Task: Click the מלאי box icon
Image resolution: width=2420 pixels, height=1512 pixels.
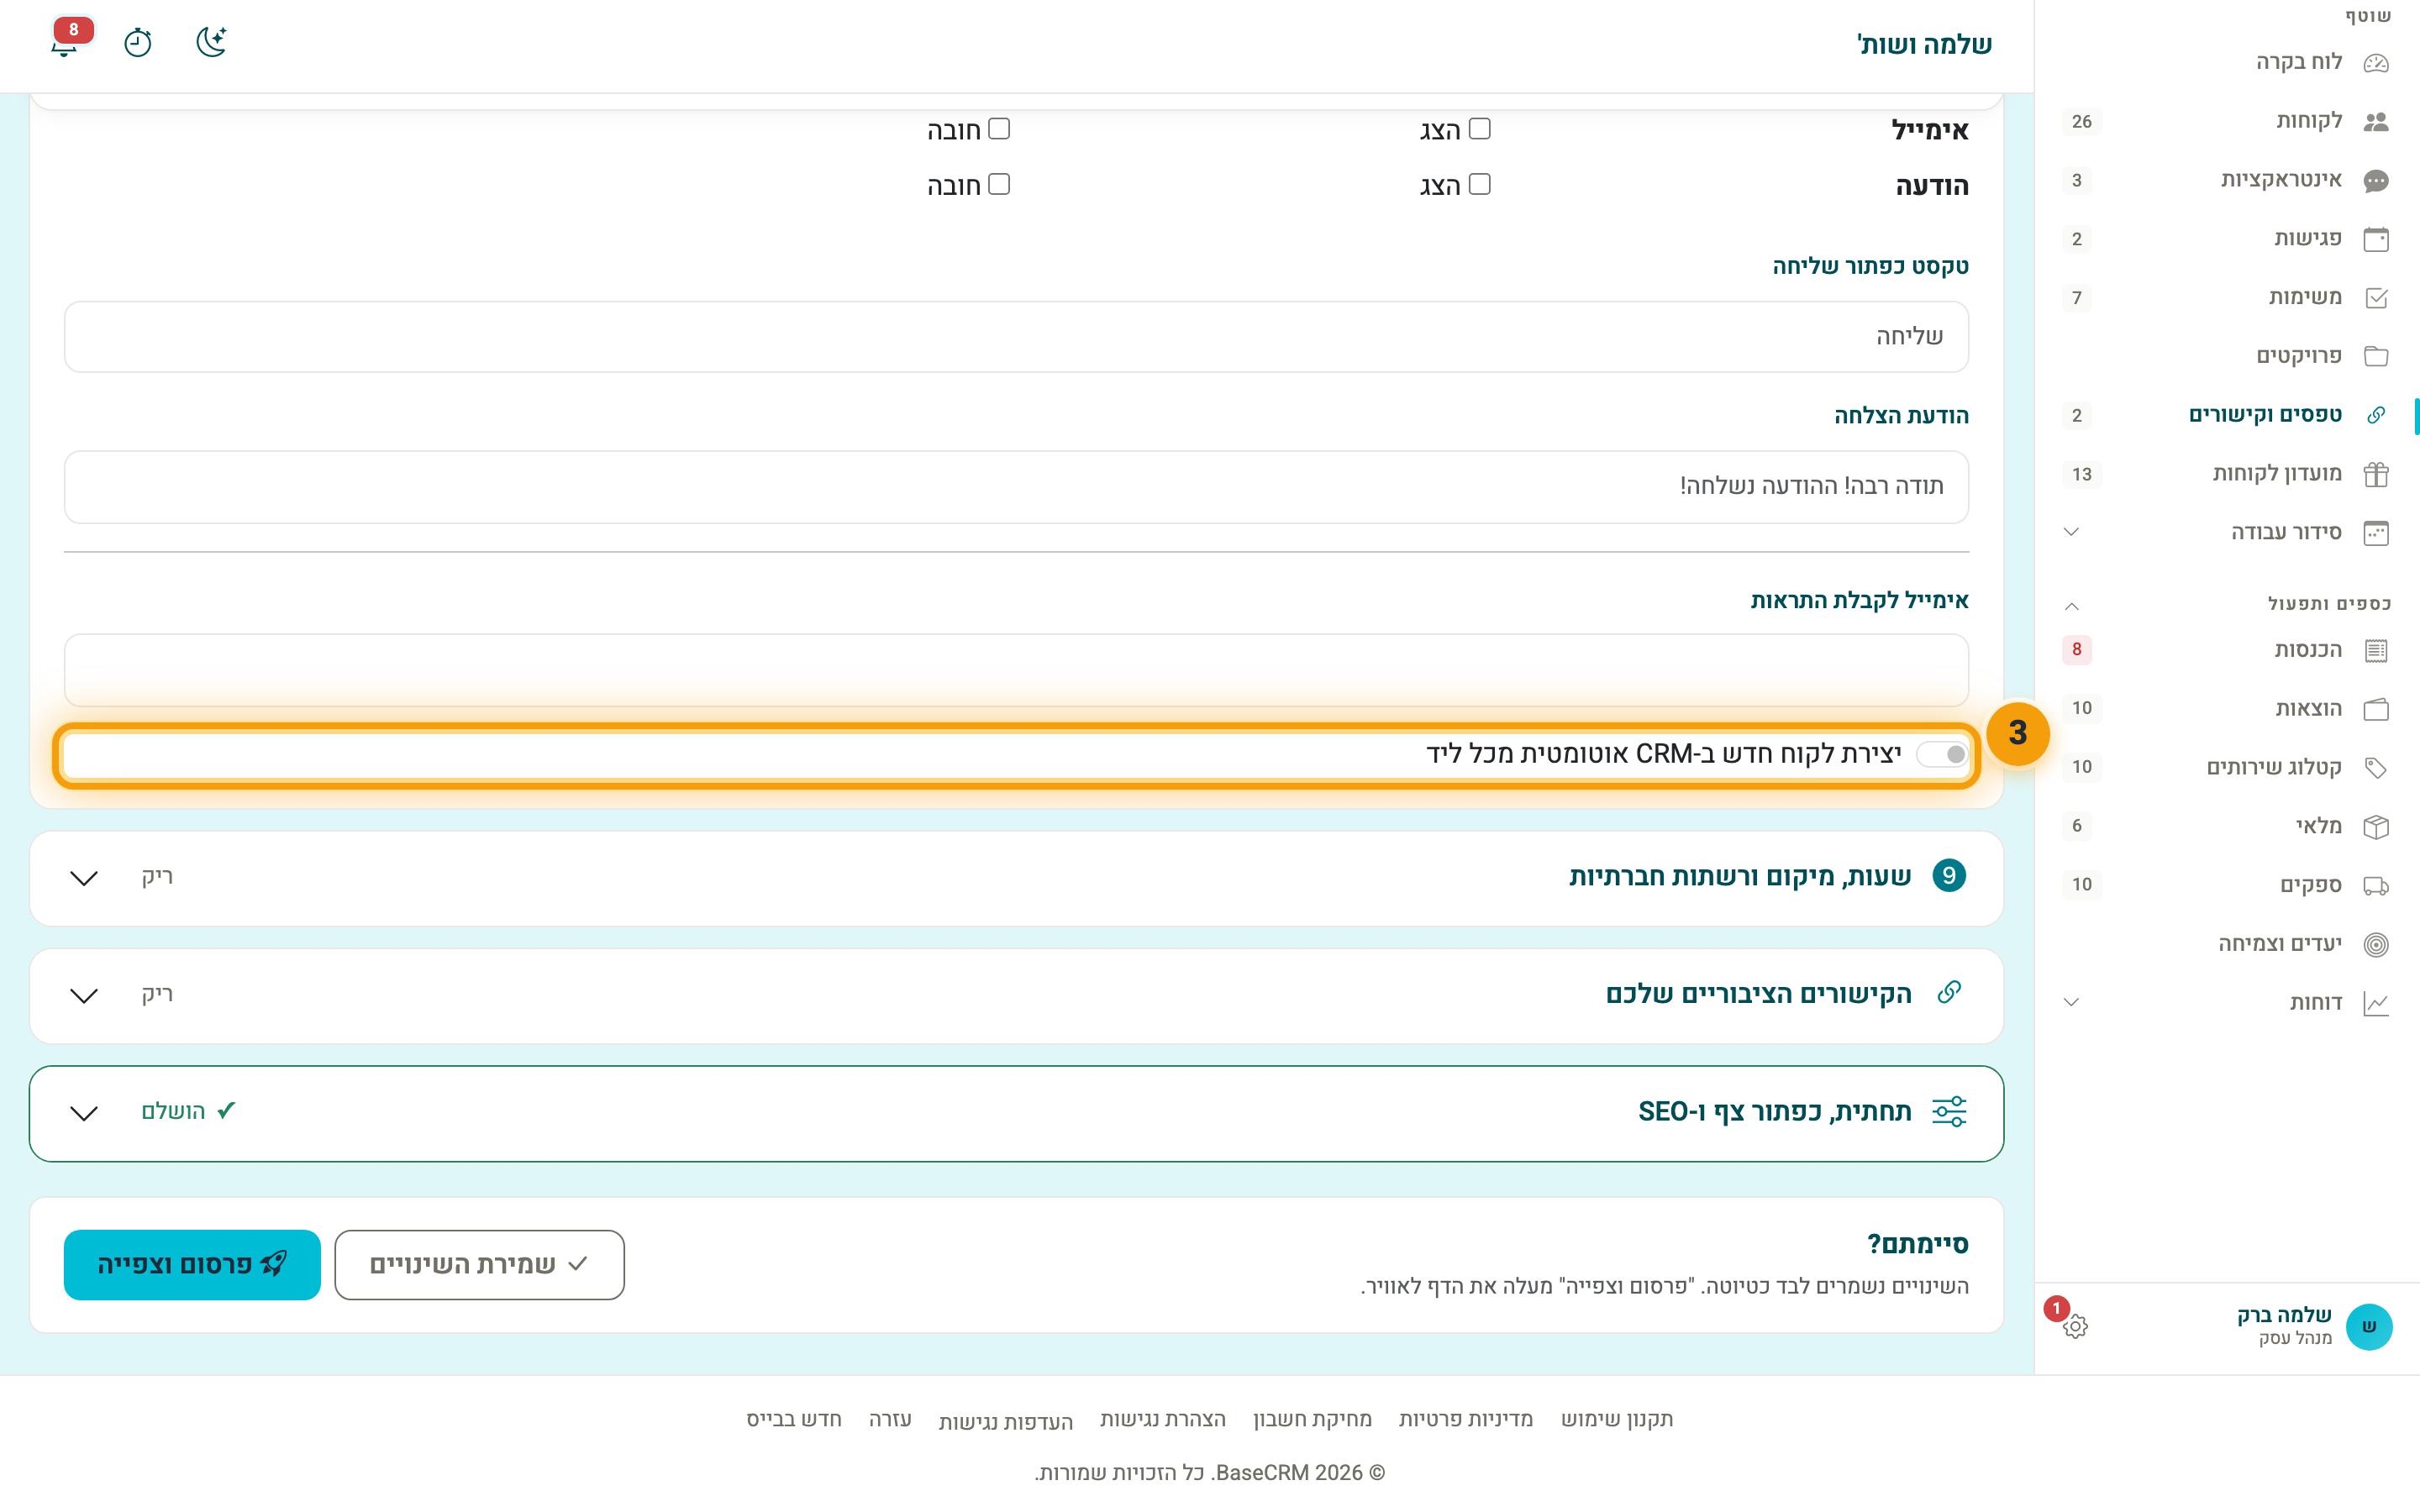Action: tap(2376, 827)
